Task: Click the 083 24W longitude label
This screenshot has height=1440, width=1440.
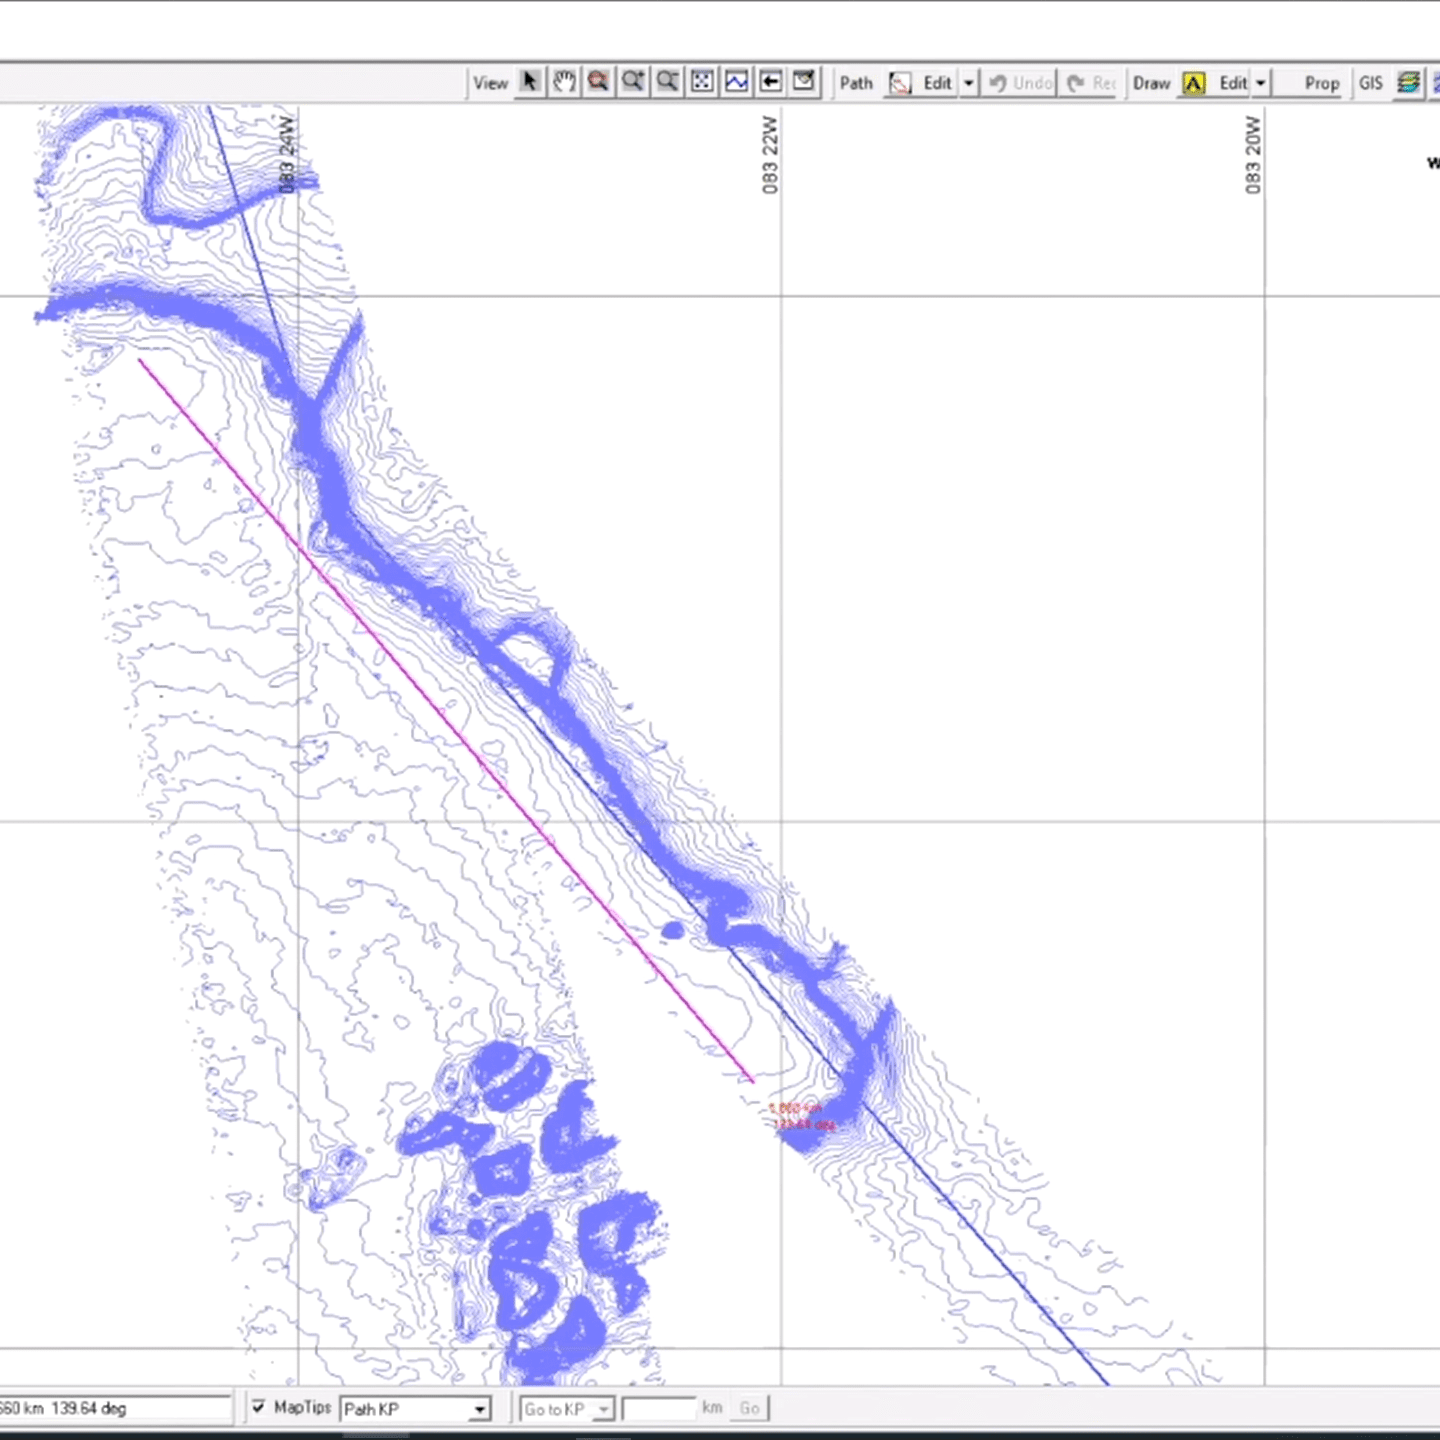Action: click(x=287, y=155)
